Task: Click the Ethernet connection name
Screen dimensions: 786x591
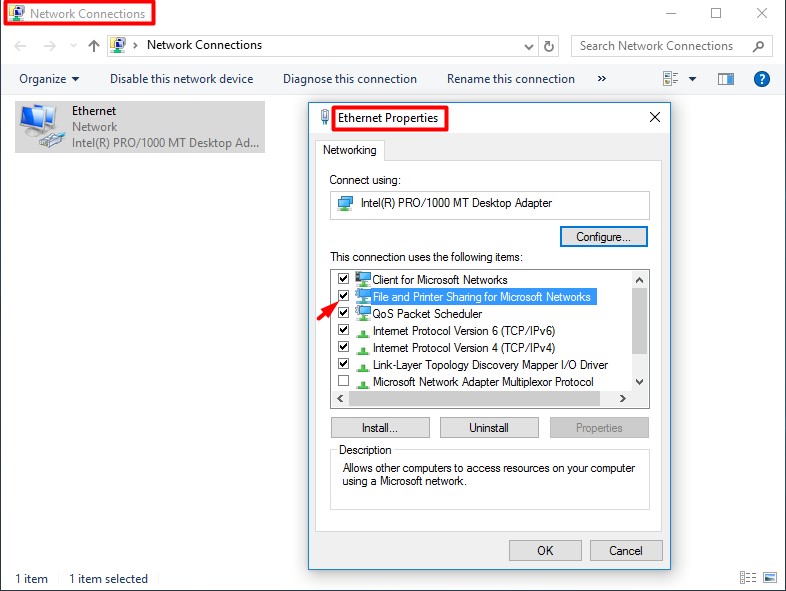Action: point(94,111)
